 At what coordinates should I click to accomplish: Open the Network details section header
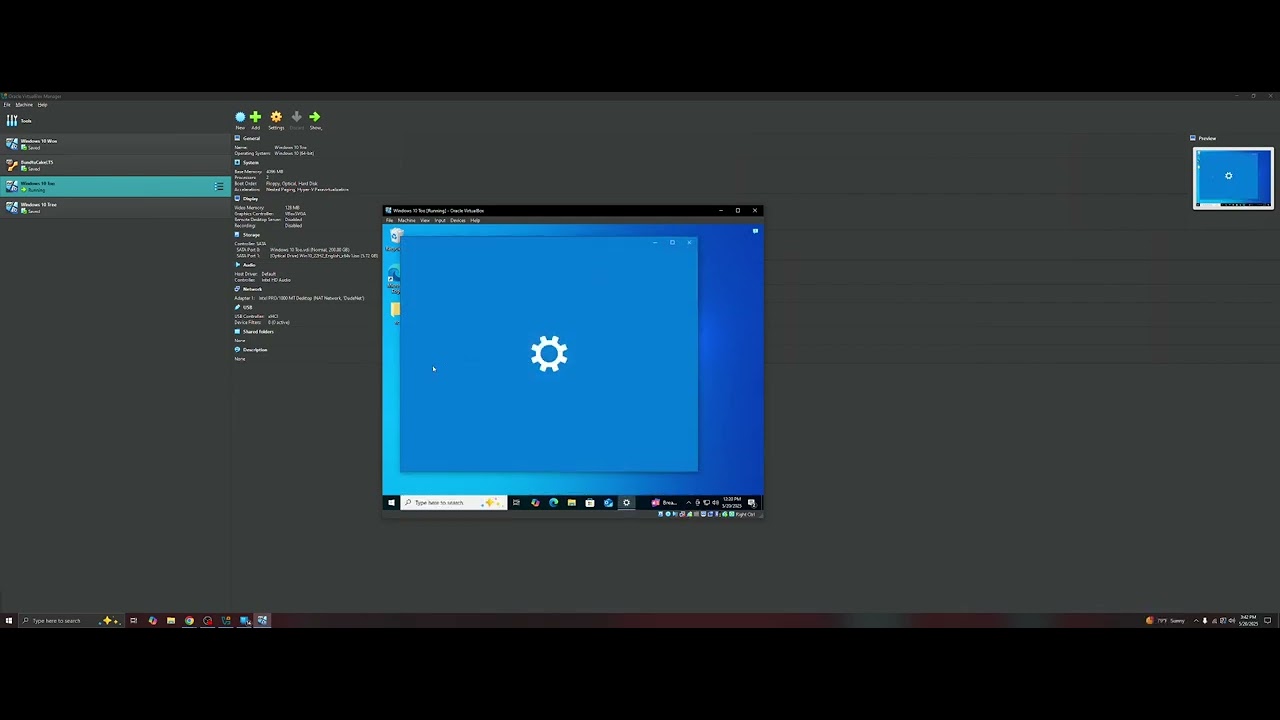(x=249, y=289)
